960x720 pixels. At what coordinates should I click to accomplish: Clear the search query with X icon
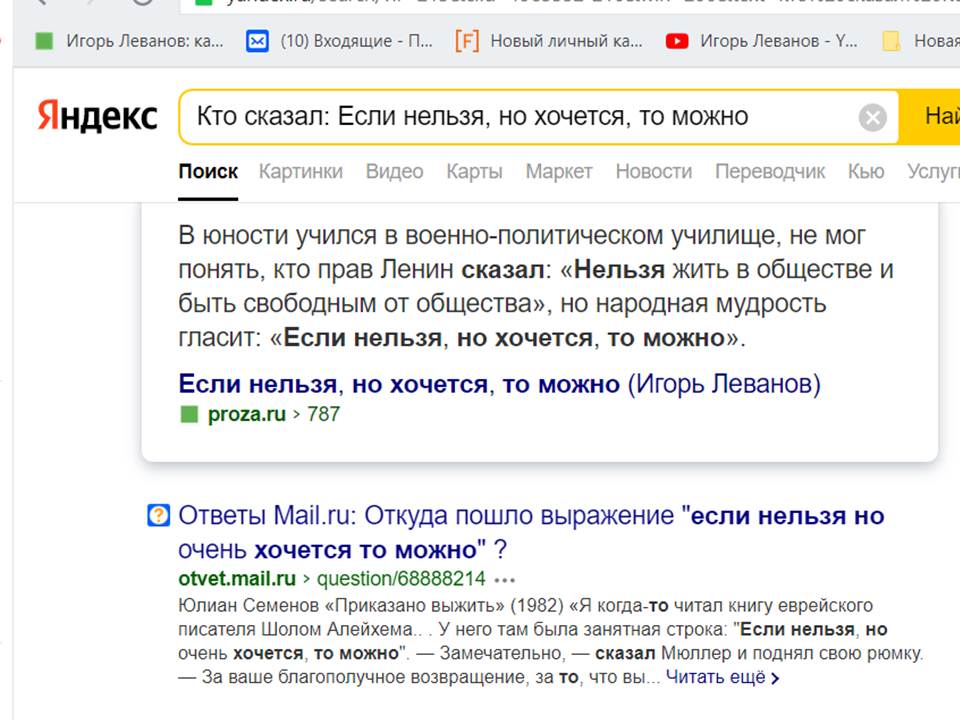click(872, 117)
